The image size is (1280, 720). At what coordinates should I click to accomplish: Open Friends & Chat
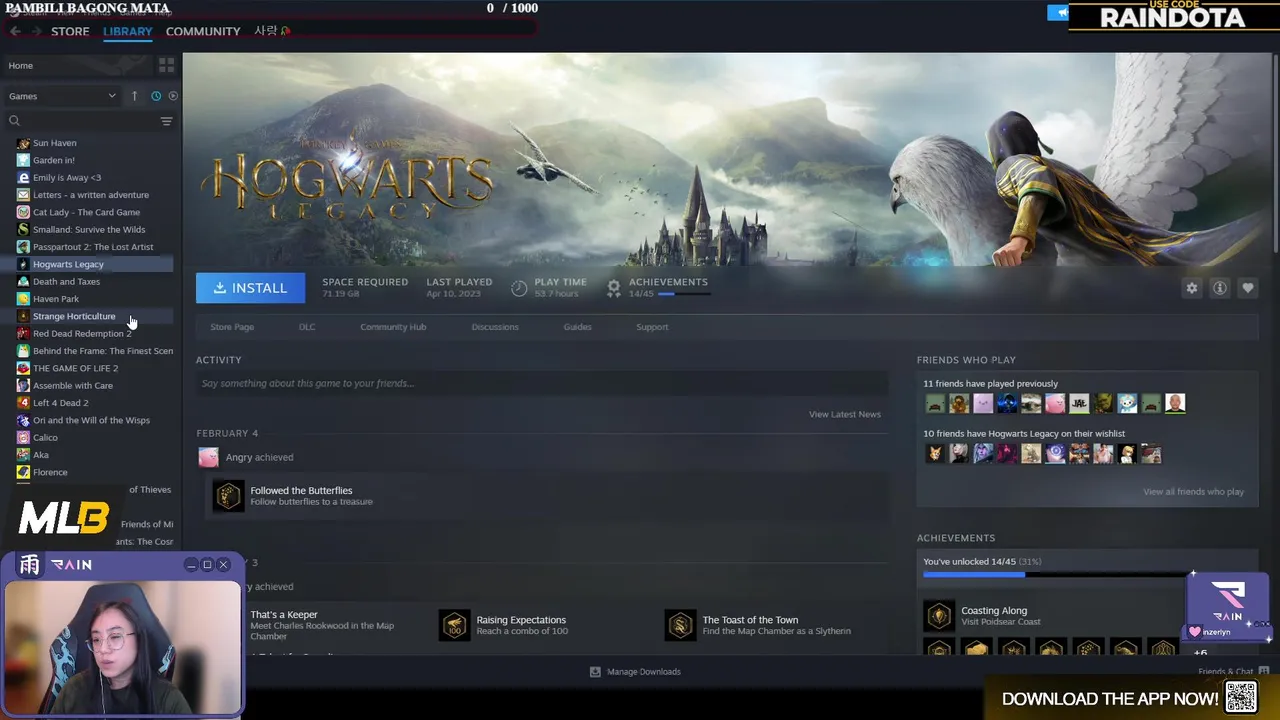(x=1234, y=672)
